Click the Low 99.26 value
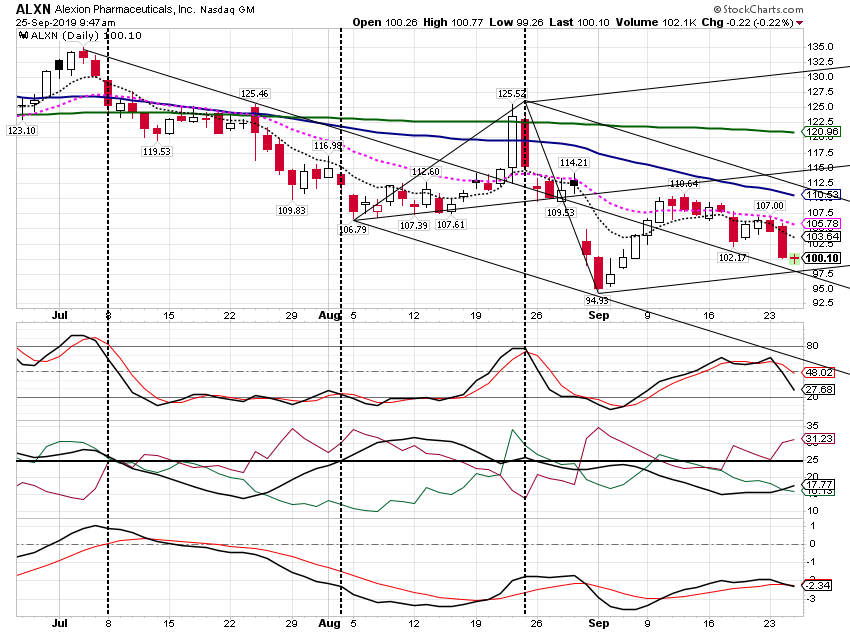The width and height of the screenshot is (850, 633). pyautogui.click(x=516, y=23)
